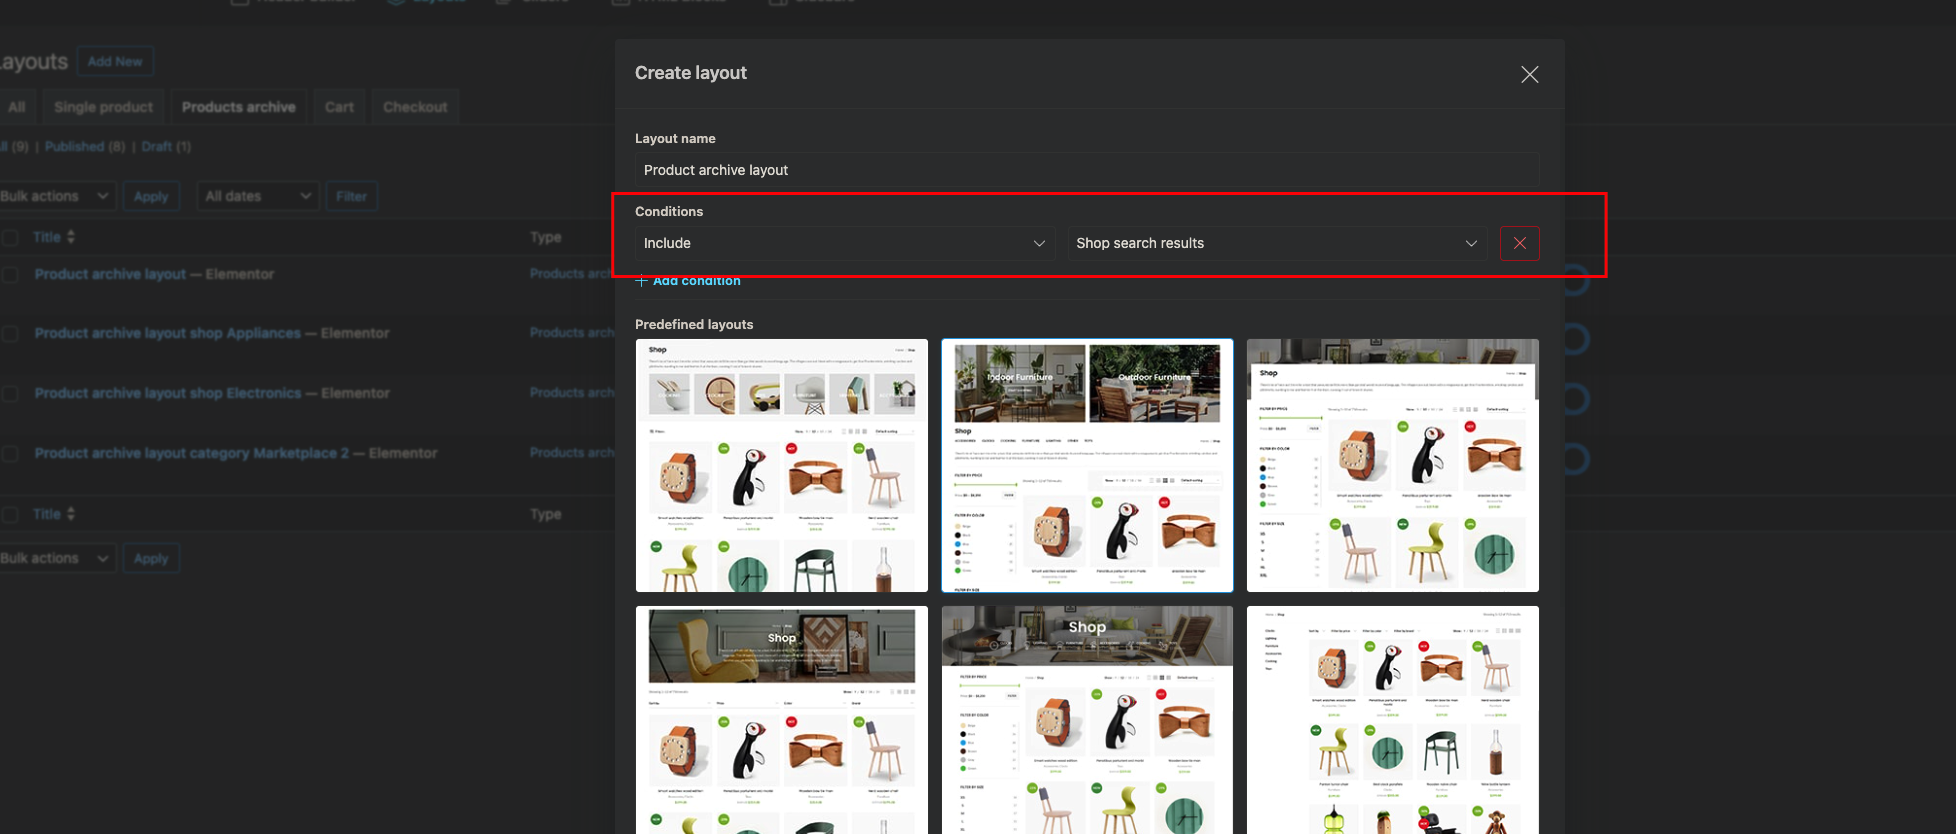
Task: Click the Filter button
Action: (351, 196)
